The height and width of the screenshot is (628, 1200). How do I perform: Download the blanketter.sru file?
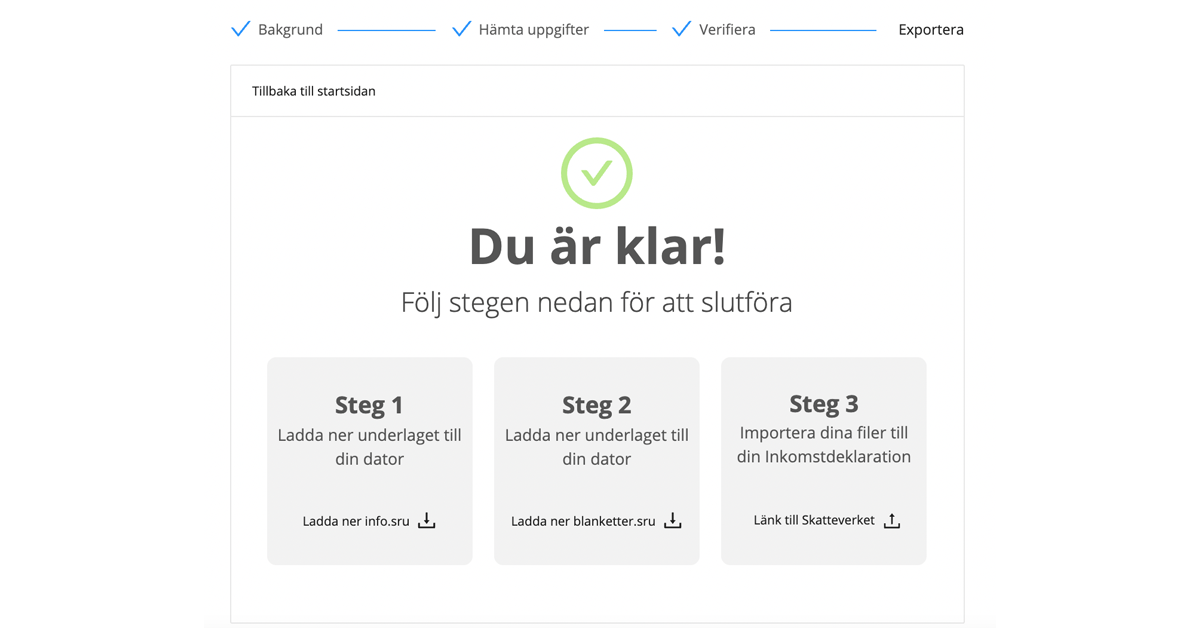point(583,521)
